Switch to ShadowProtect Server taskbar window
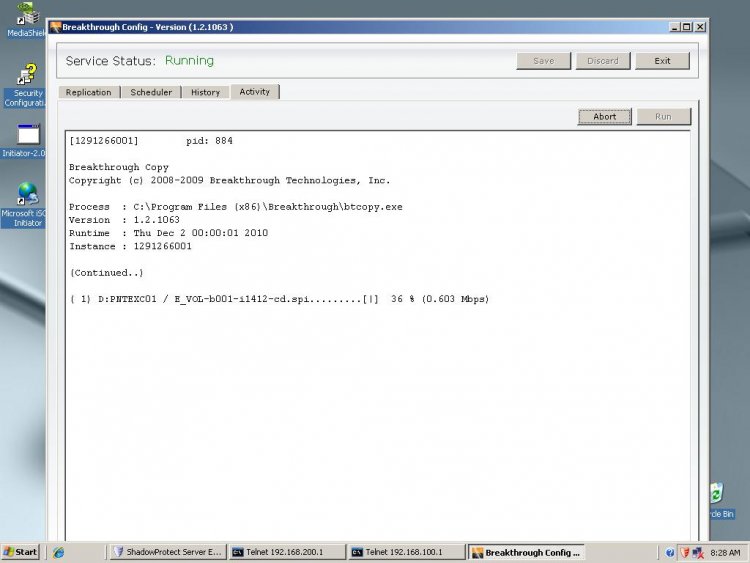 tap(168, 552)
